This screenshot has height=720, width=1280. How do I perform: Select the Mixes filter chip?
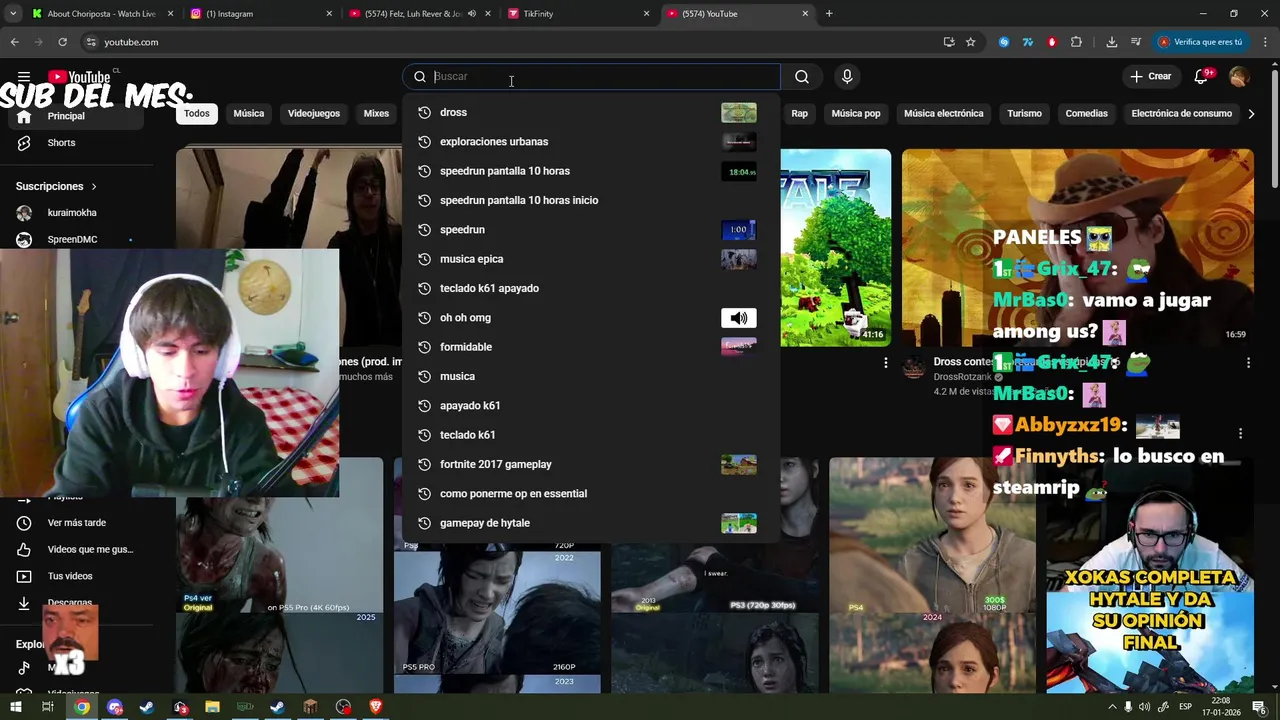click(376, 114)
